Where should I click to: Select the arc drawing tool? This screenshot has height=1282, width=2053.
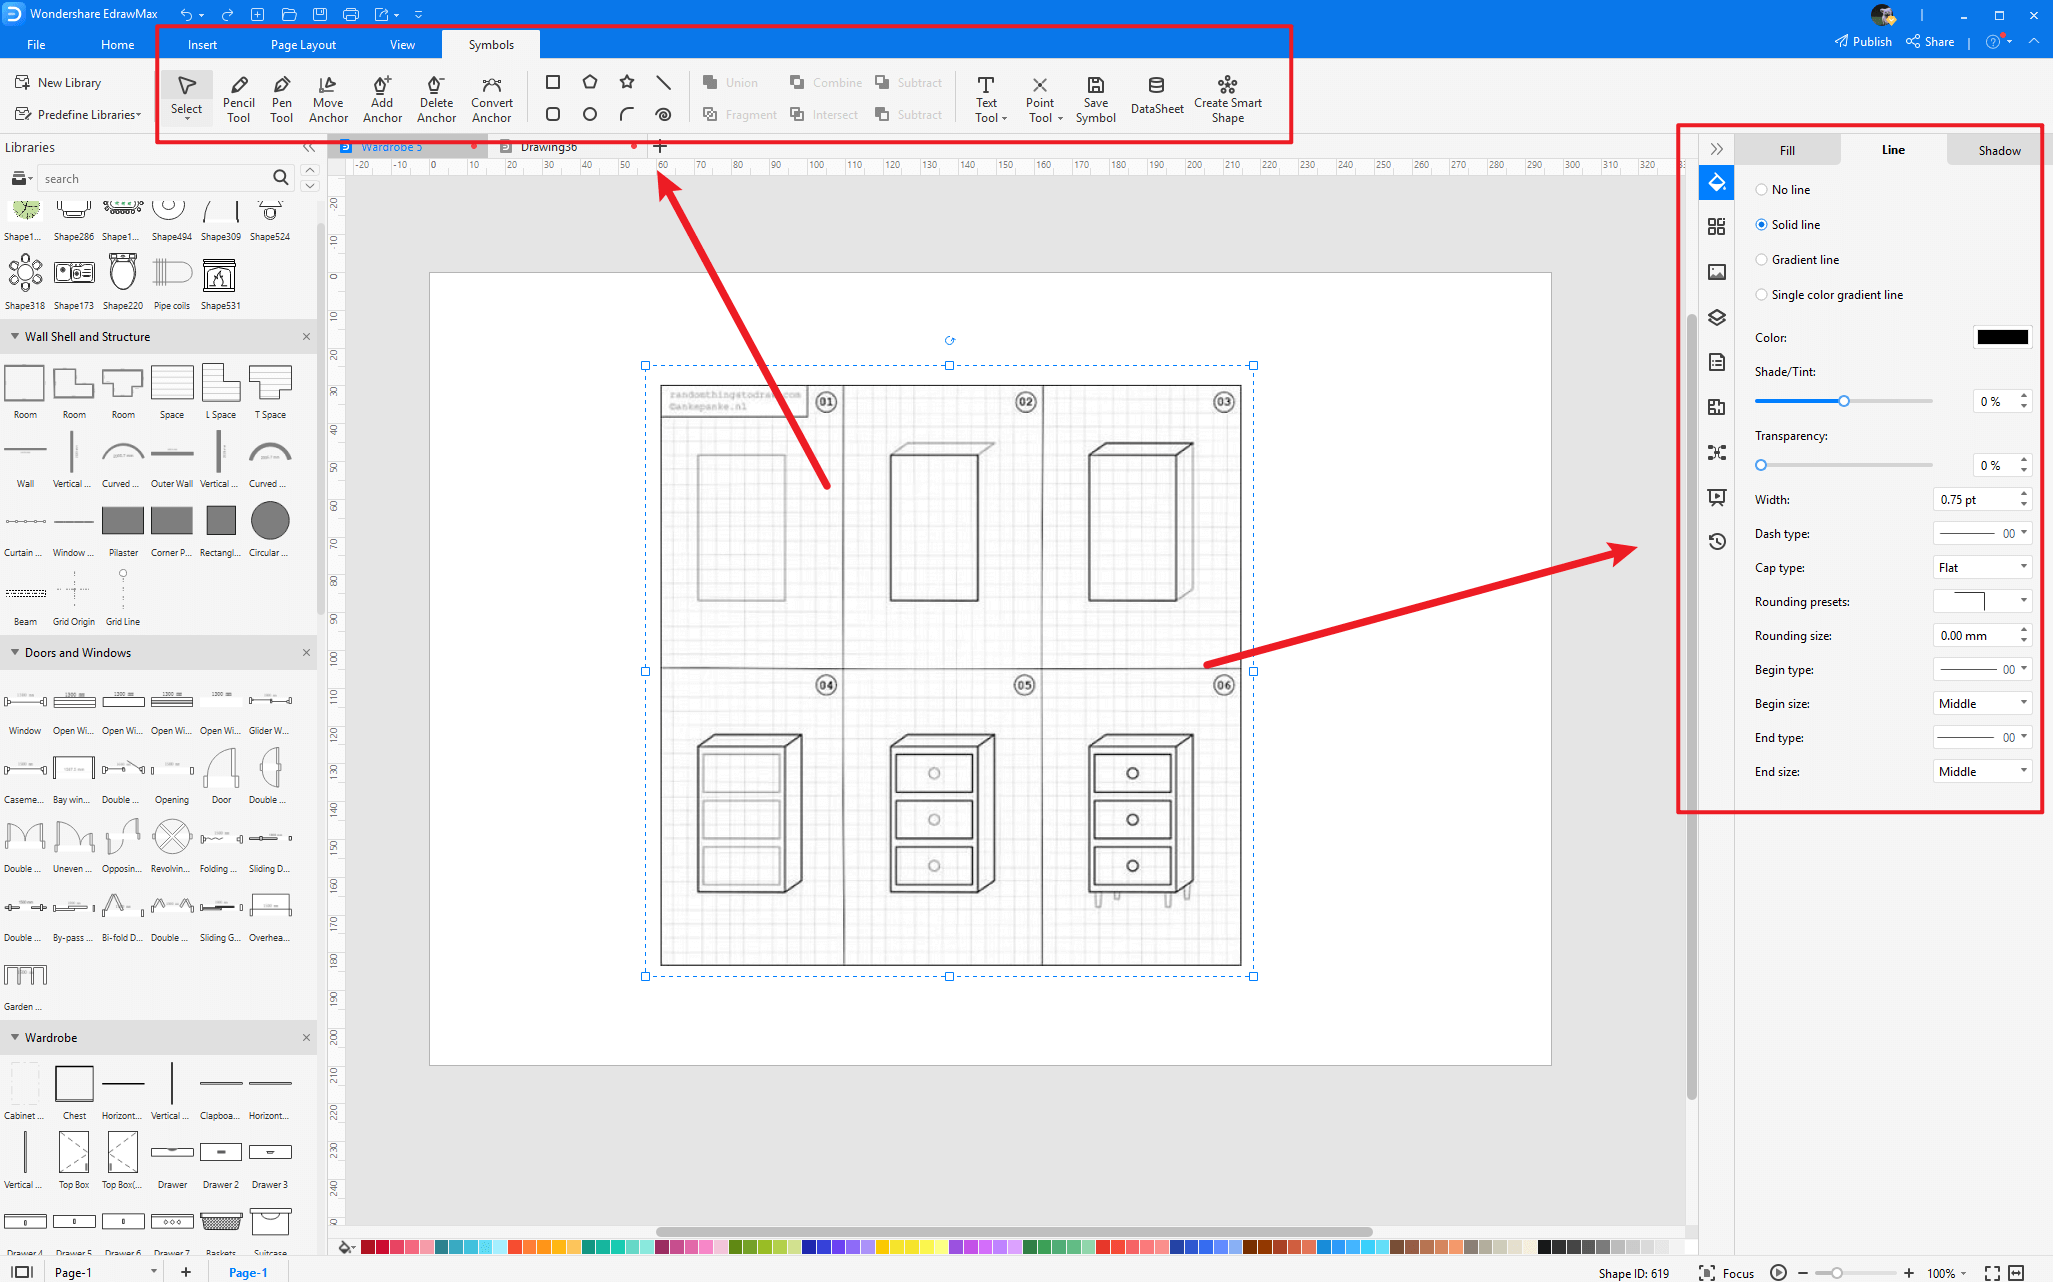coord(627,114)
